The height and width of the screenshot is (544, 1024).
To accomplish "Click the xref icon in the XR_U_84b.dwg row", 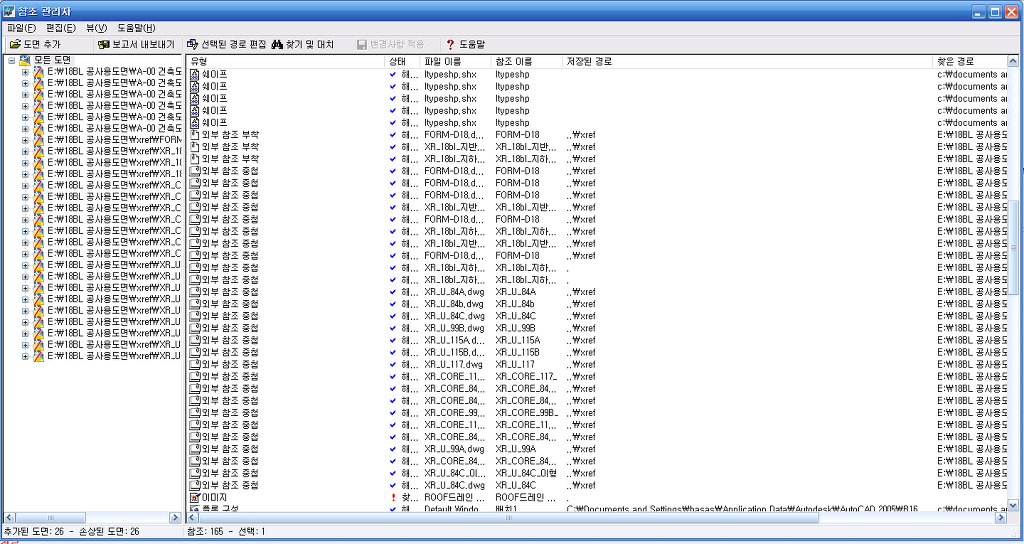I will click(x=195, y=304).
